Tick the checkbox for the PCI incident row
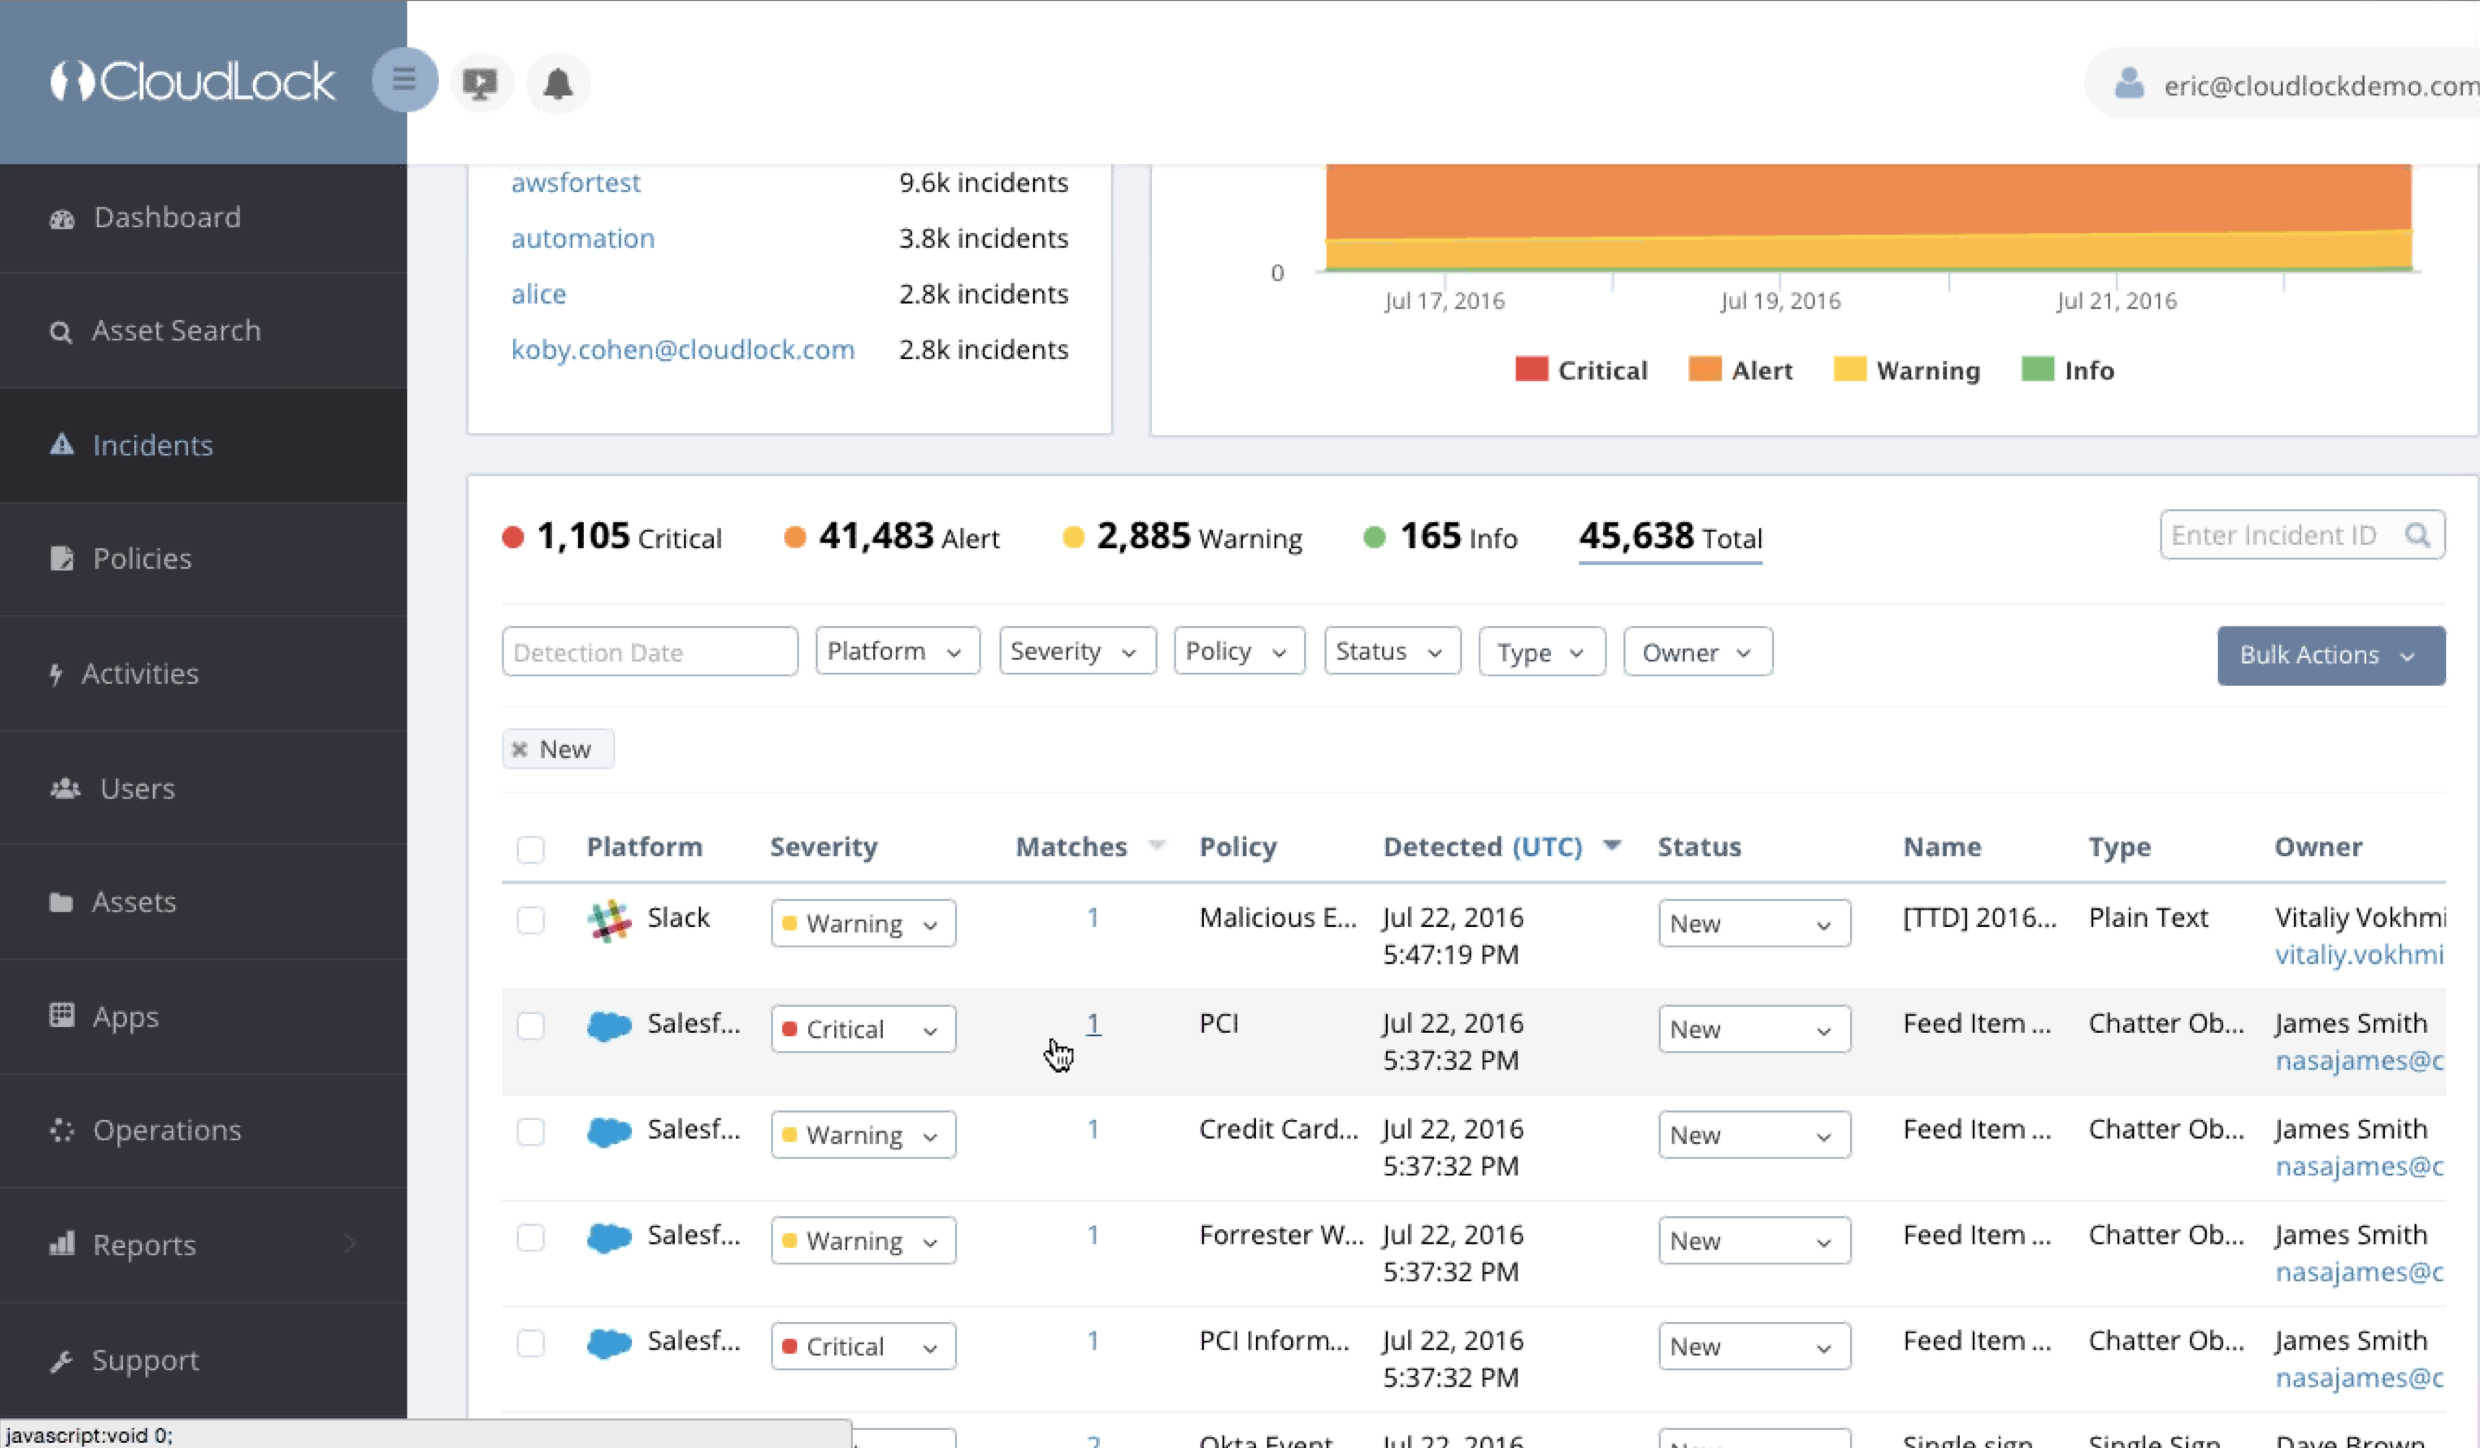This screenshot has width=2480, height=1448. pyautogui.click(x=531, y=1026)
